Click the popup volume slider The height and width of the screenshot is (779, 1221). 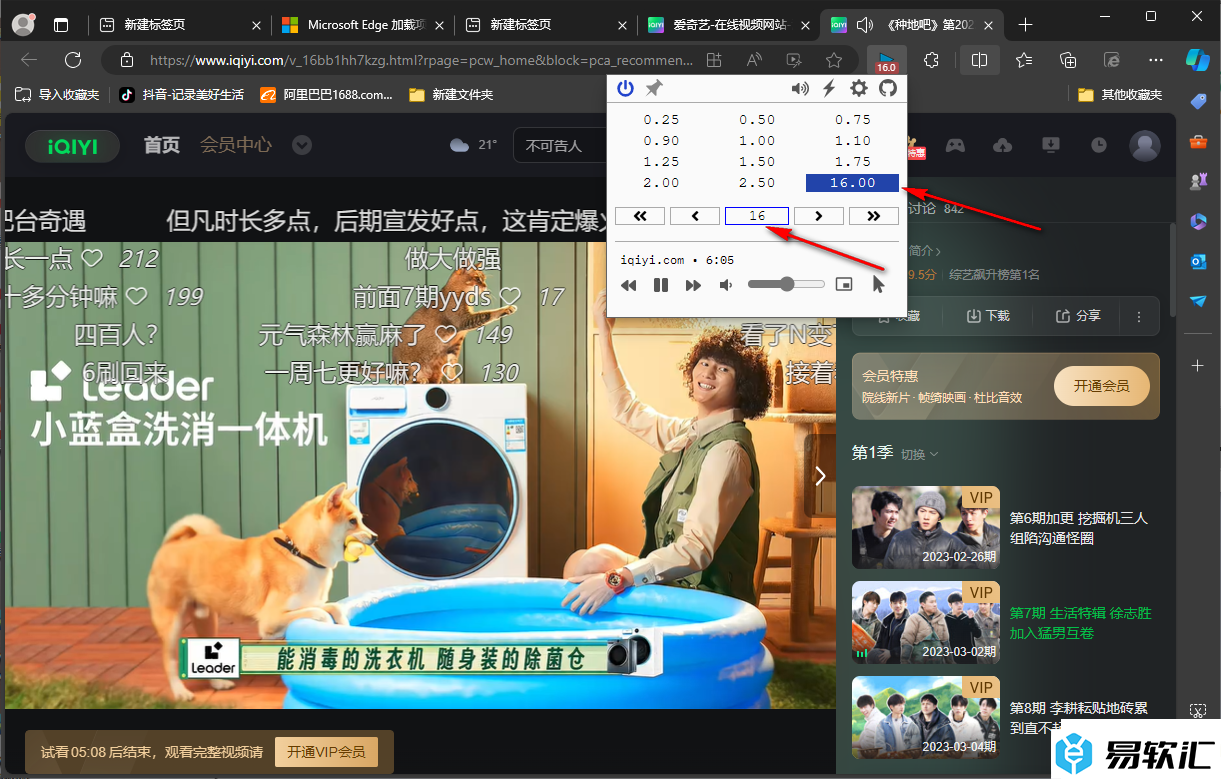(786, 285)
